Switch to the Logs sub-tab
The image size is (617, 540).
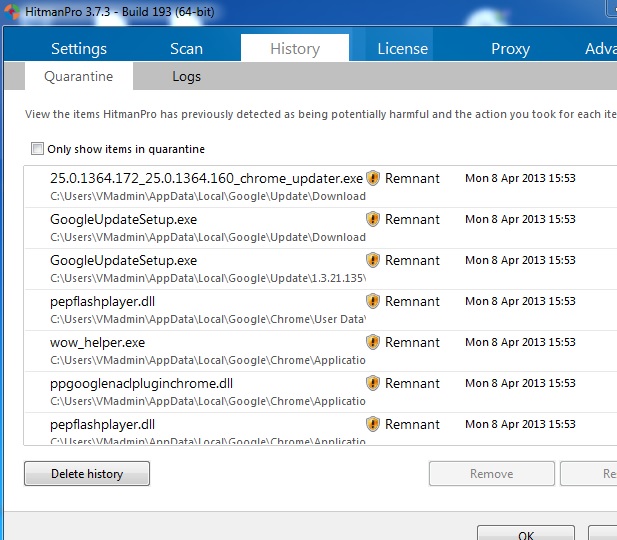[187, 76]
